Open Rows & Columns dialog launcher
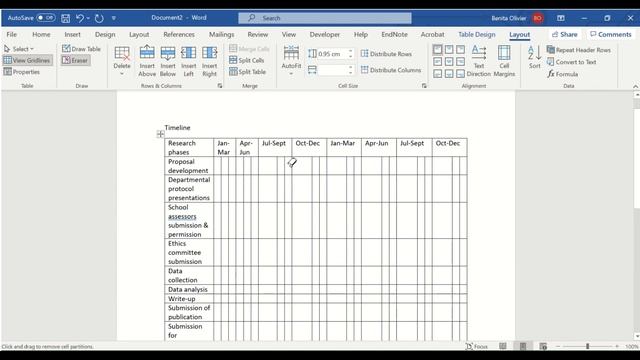Screen dimensions: 640x360 tap(220, 86)
